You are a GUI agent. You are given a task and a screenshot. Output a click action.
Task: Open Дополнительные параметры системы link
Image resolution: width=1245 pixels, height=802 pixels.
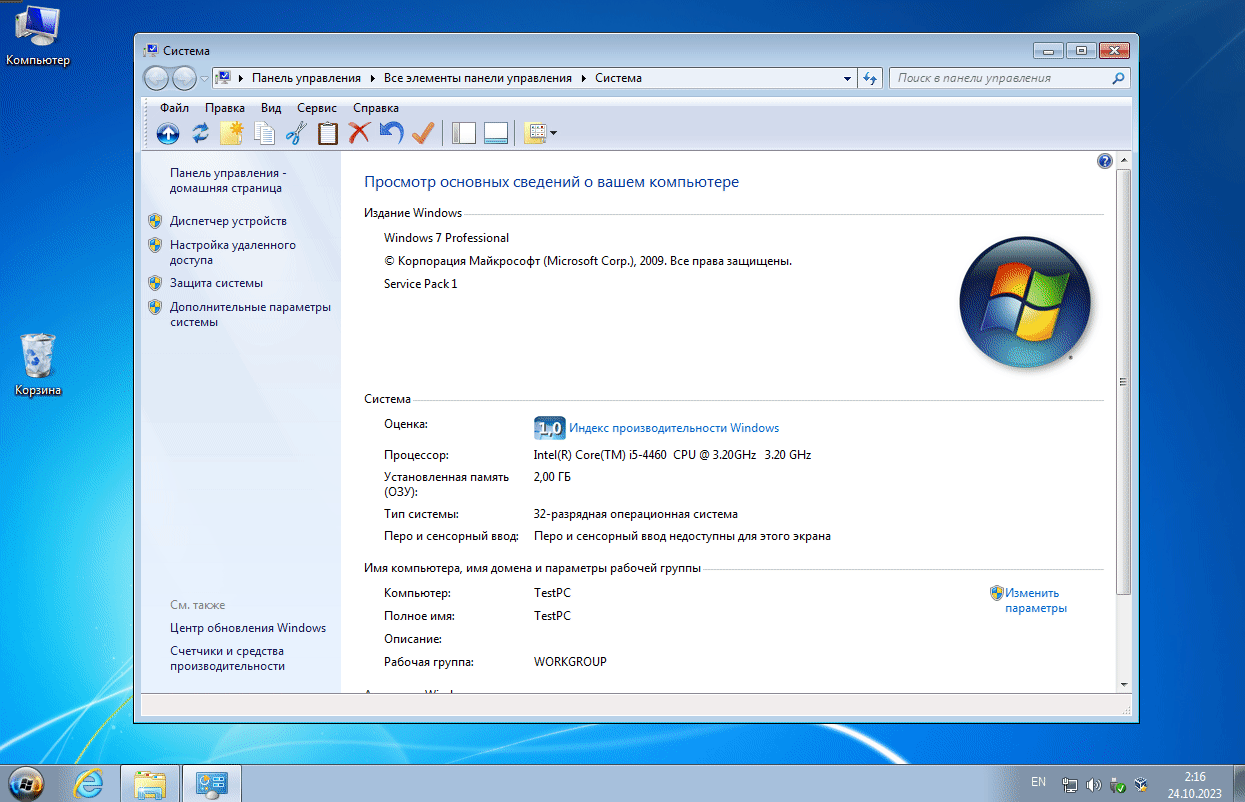250,314
